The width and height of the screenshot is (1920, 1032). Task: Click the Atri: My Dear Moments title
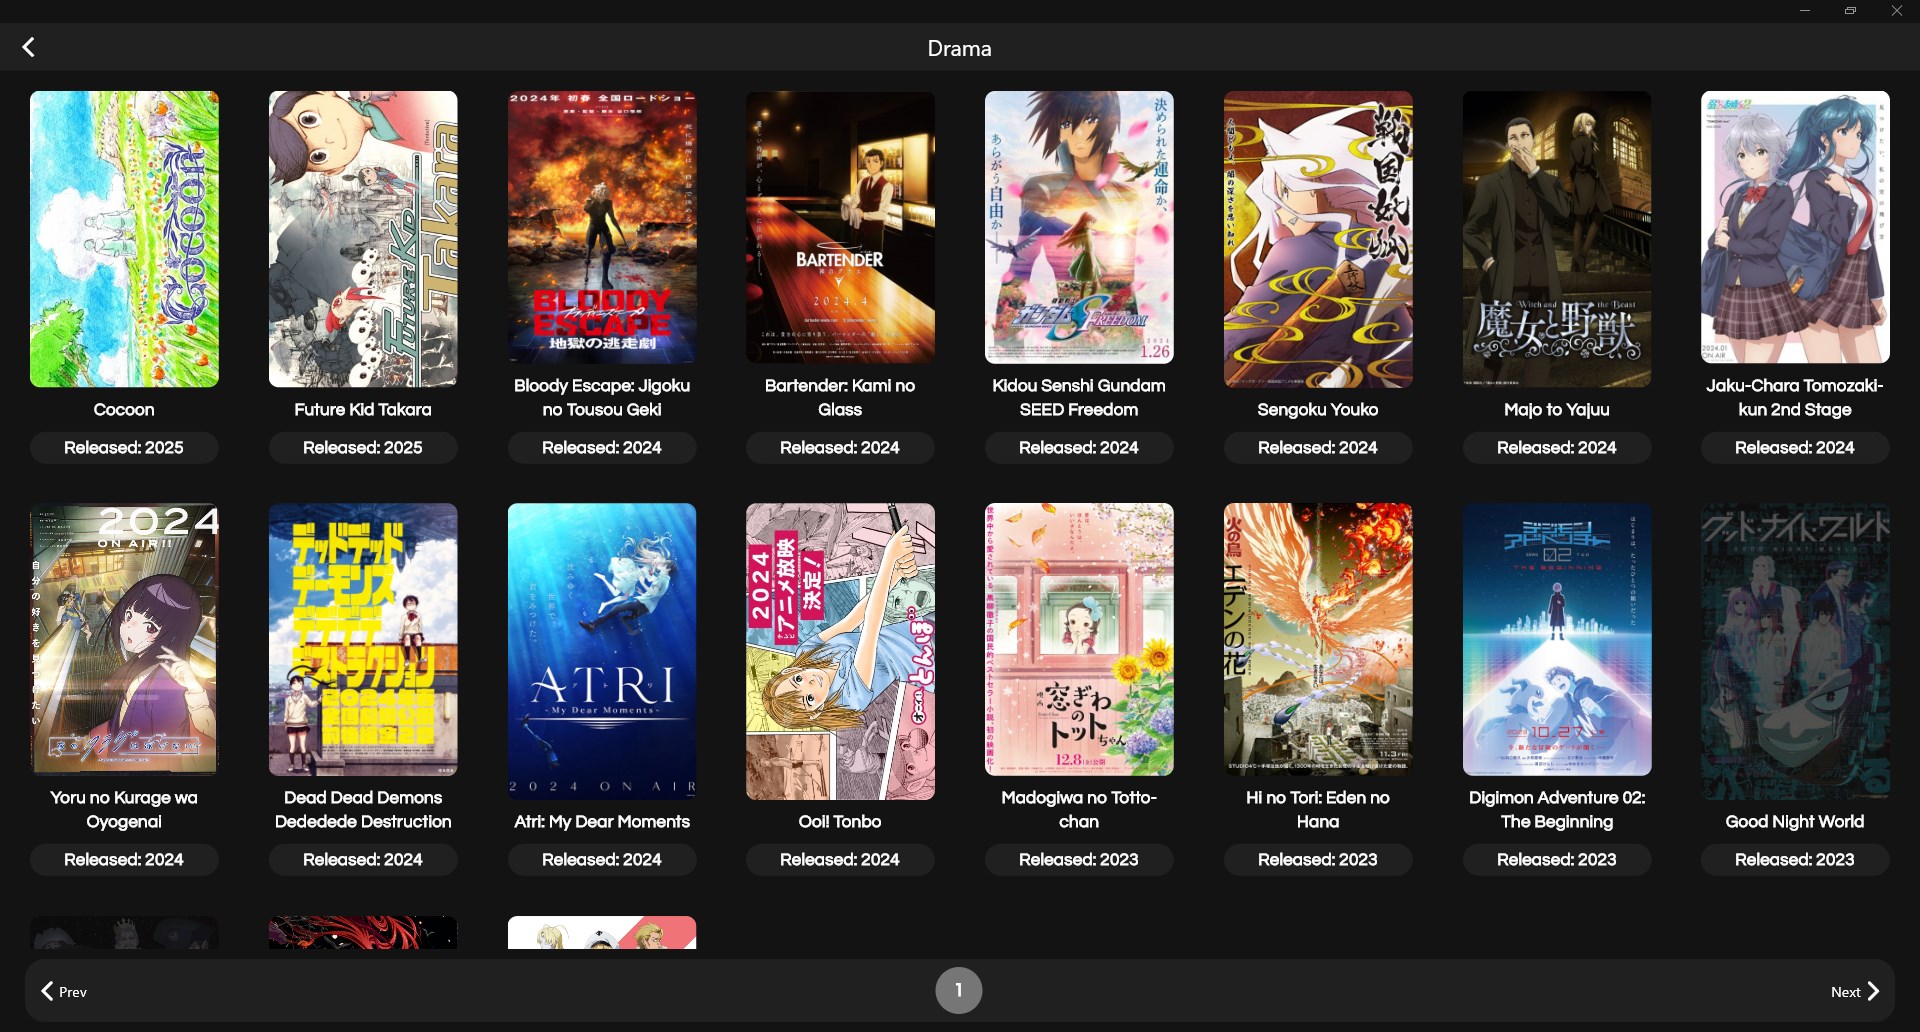(x=602, y=821)
